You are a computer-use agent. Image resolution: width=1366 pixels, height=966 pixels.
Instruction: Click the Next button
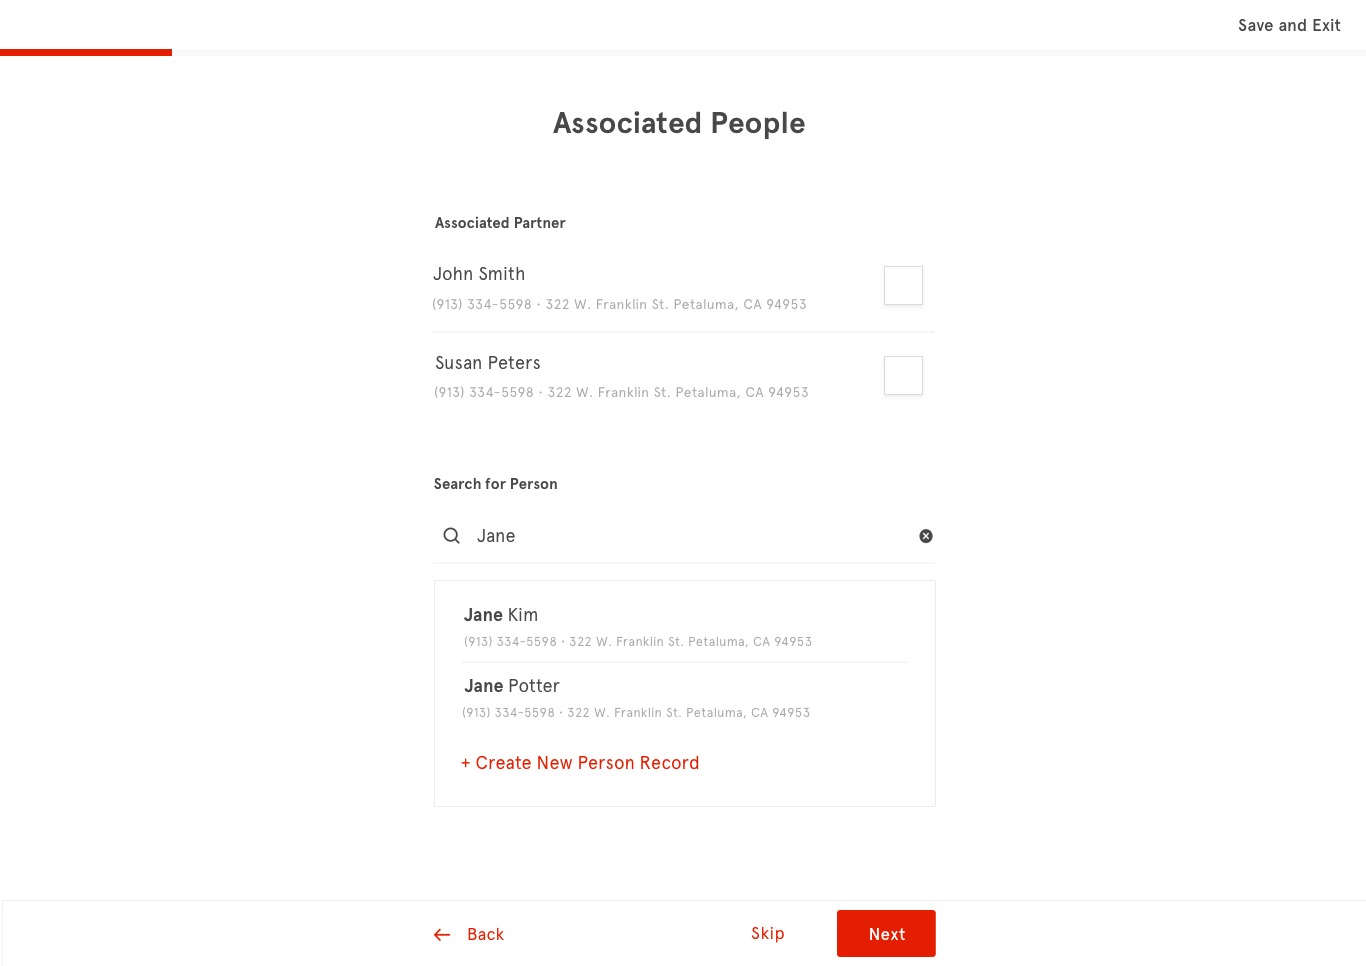[886, 933]
